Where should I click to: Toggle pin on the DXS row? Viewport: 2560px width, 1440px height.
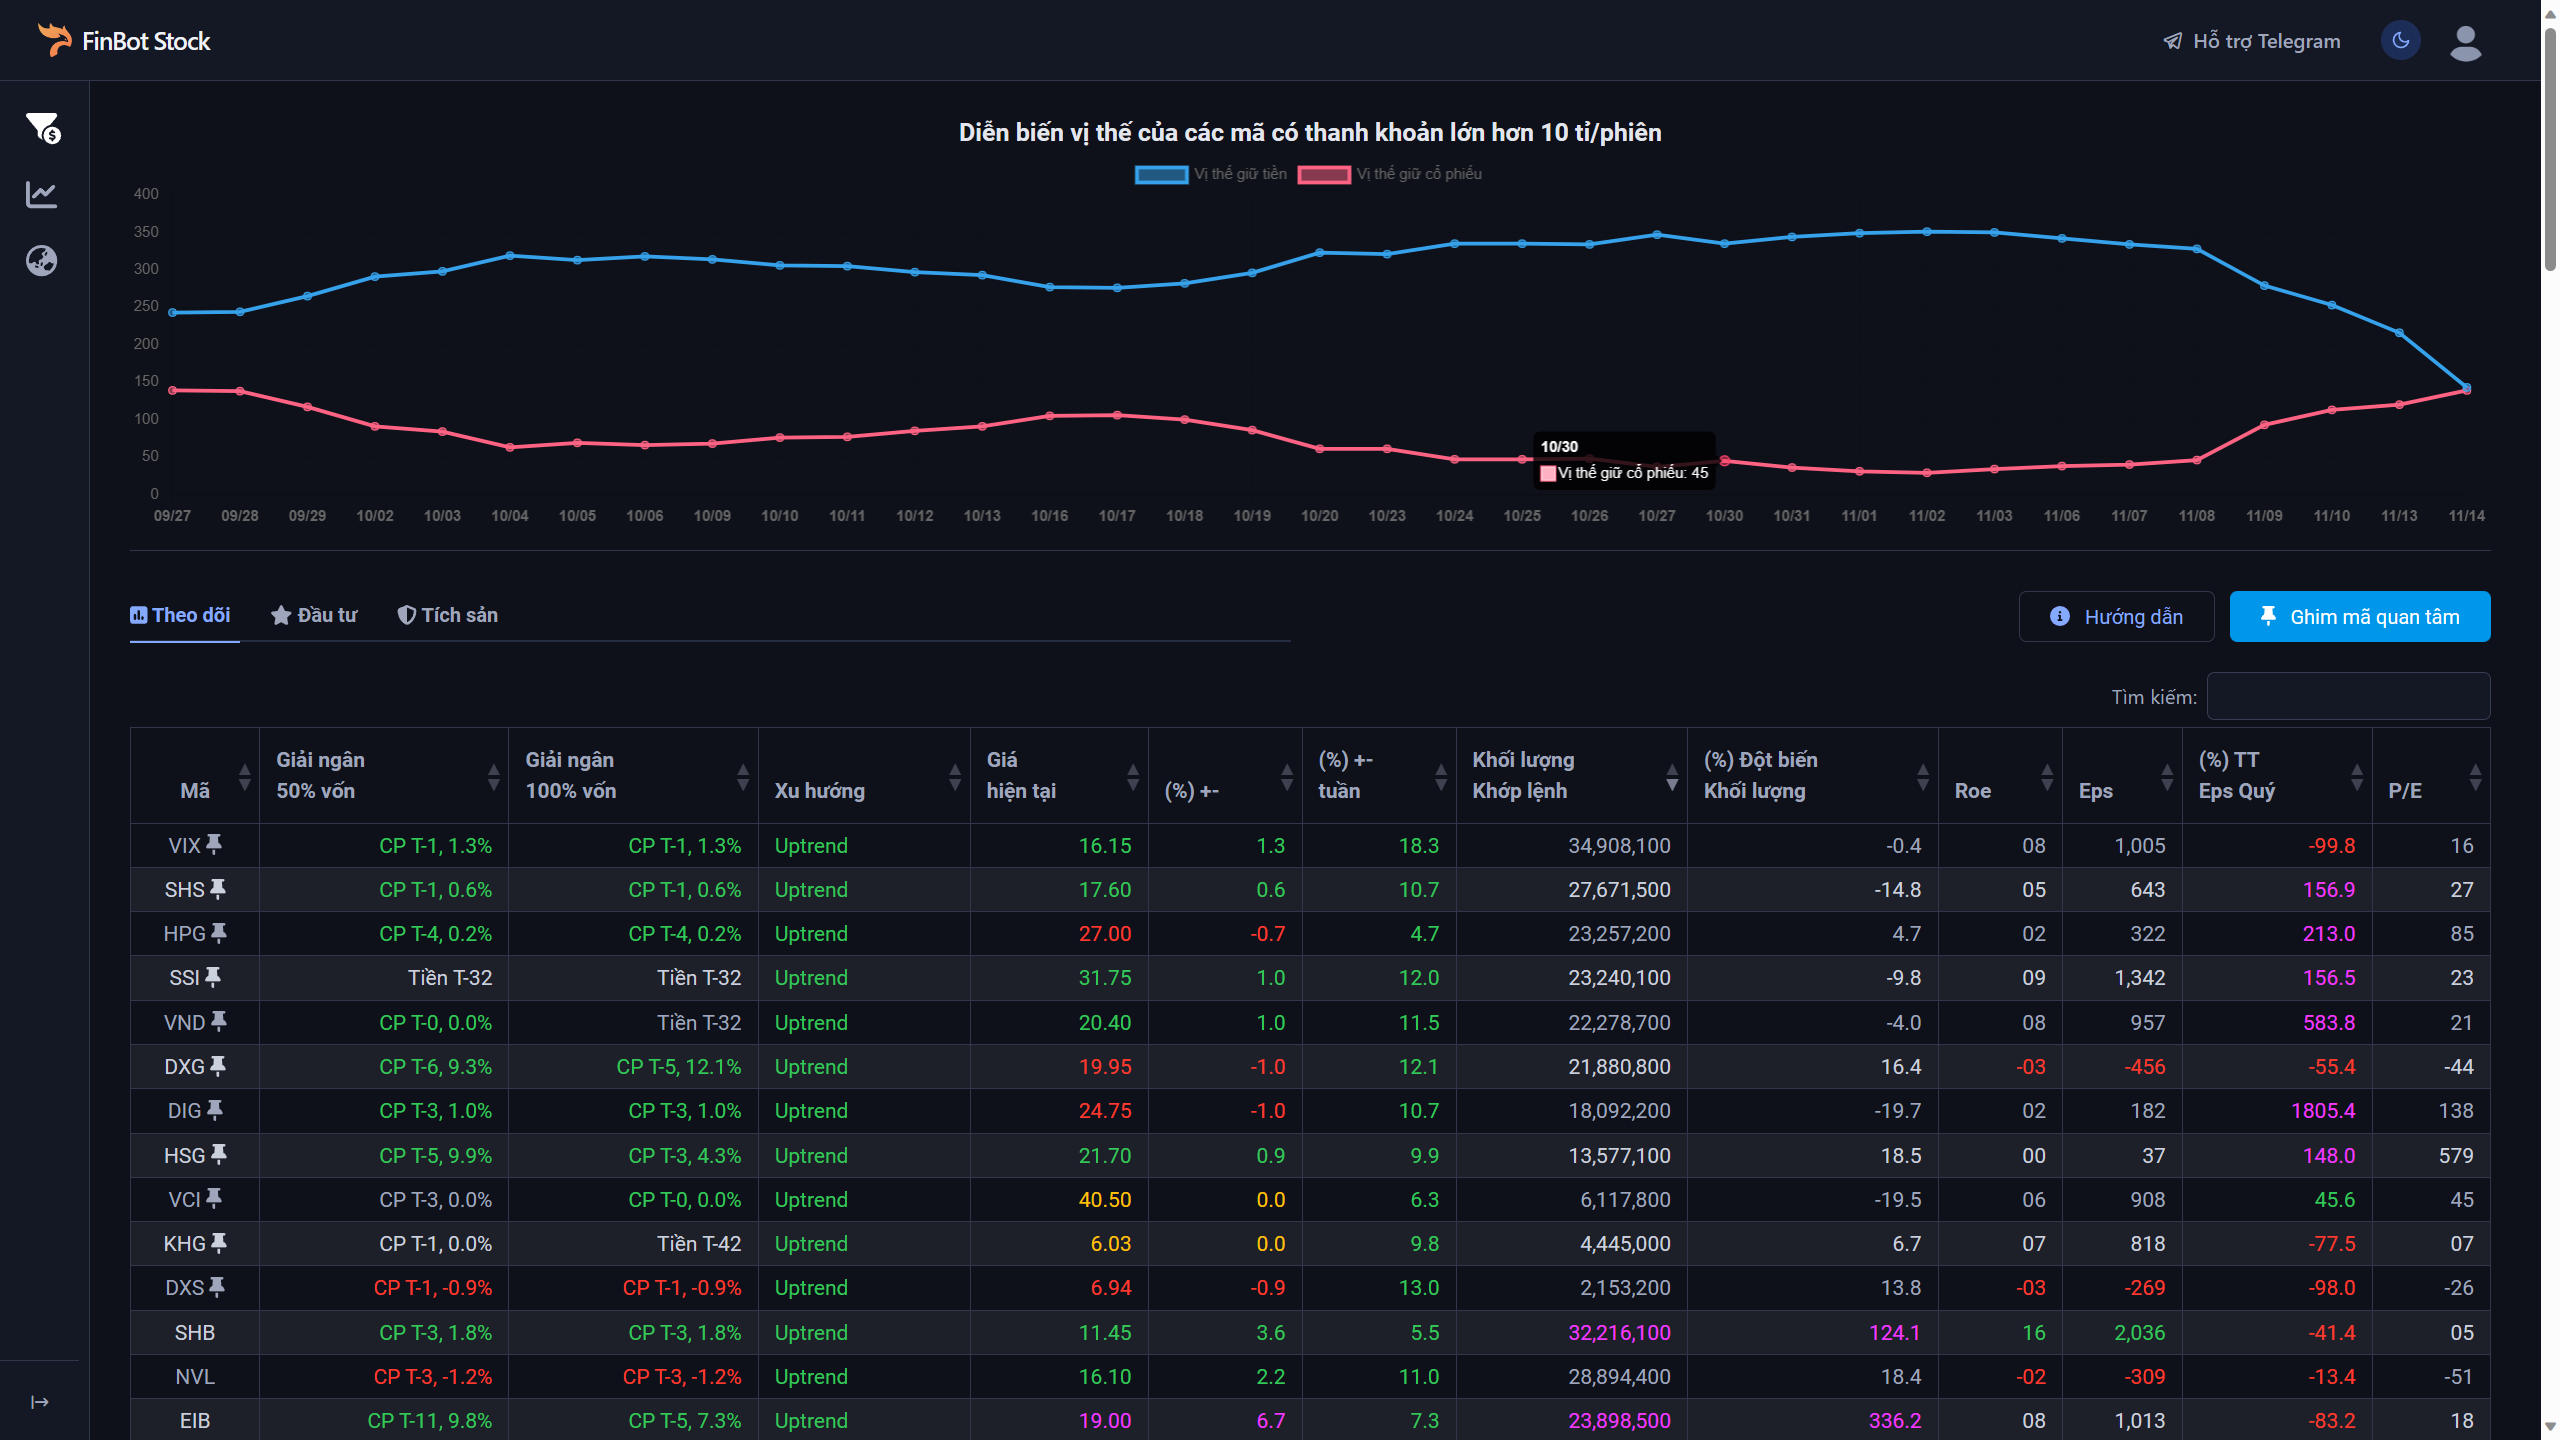pyautogui.click(x=217, y=1287)
